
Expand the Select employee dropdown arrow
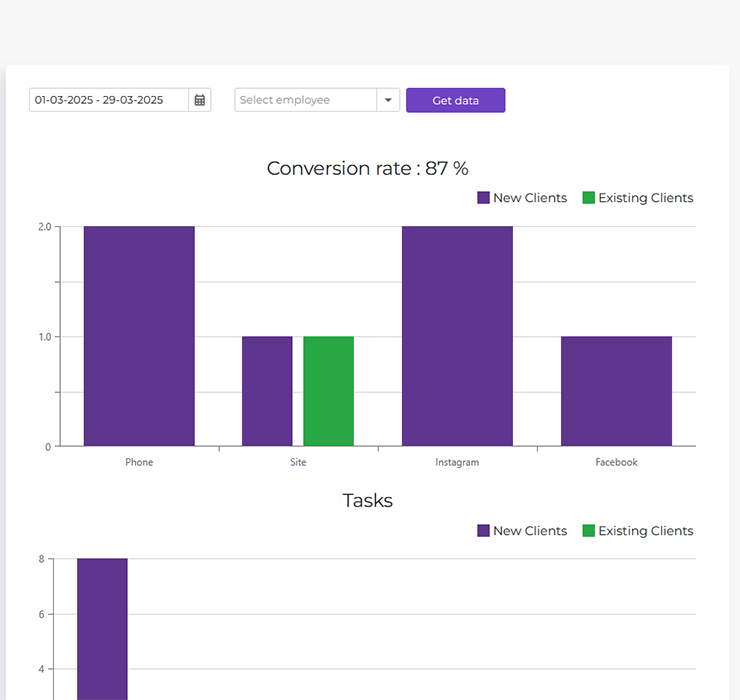(388, 100)
